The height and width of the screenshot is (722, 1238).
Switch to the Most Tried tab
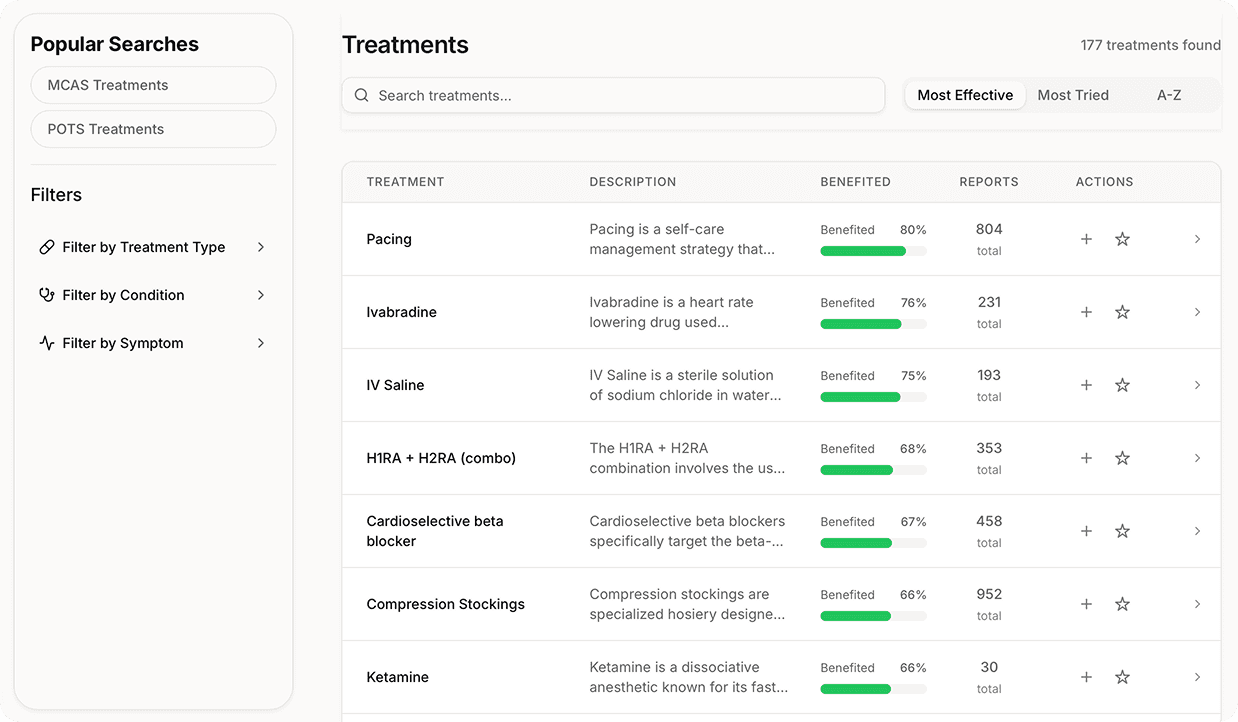[1073, 95]
